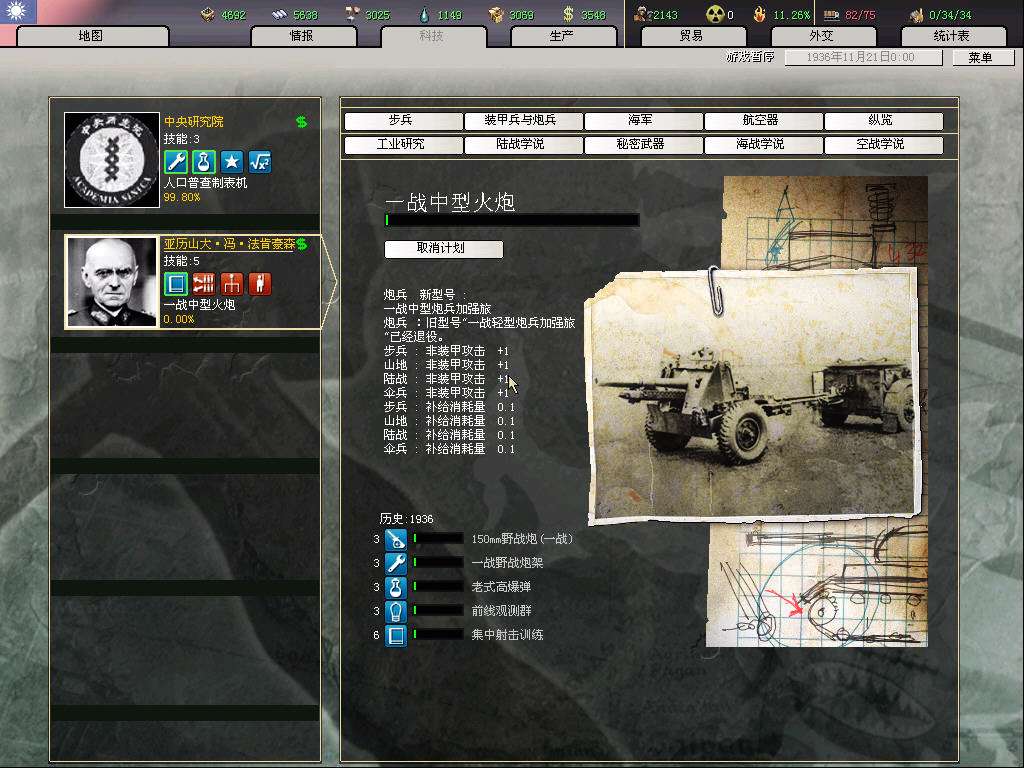Click the 中央研究院 team emblem
The height and width of the screenshot is (768, 1024).
coord(112,160)
